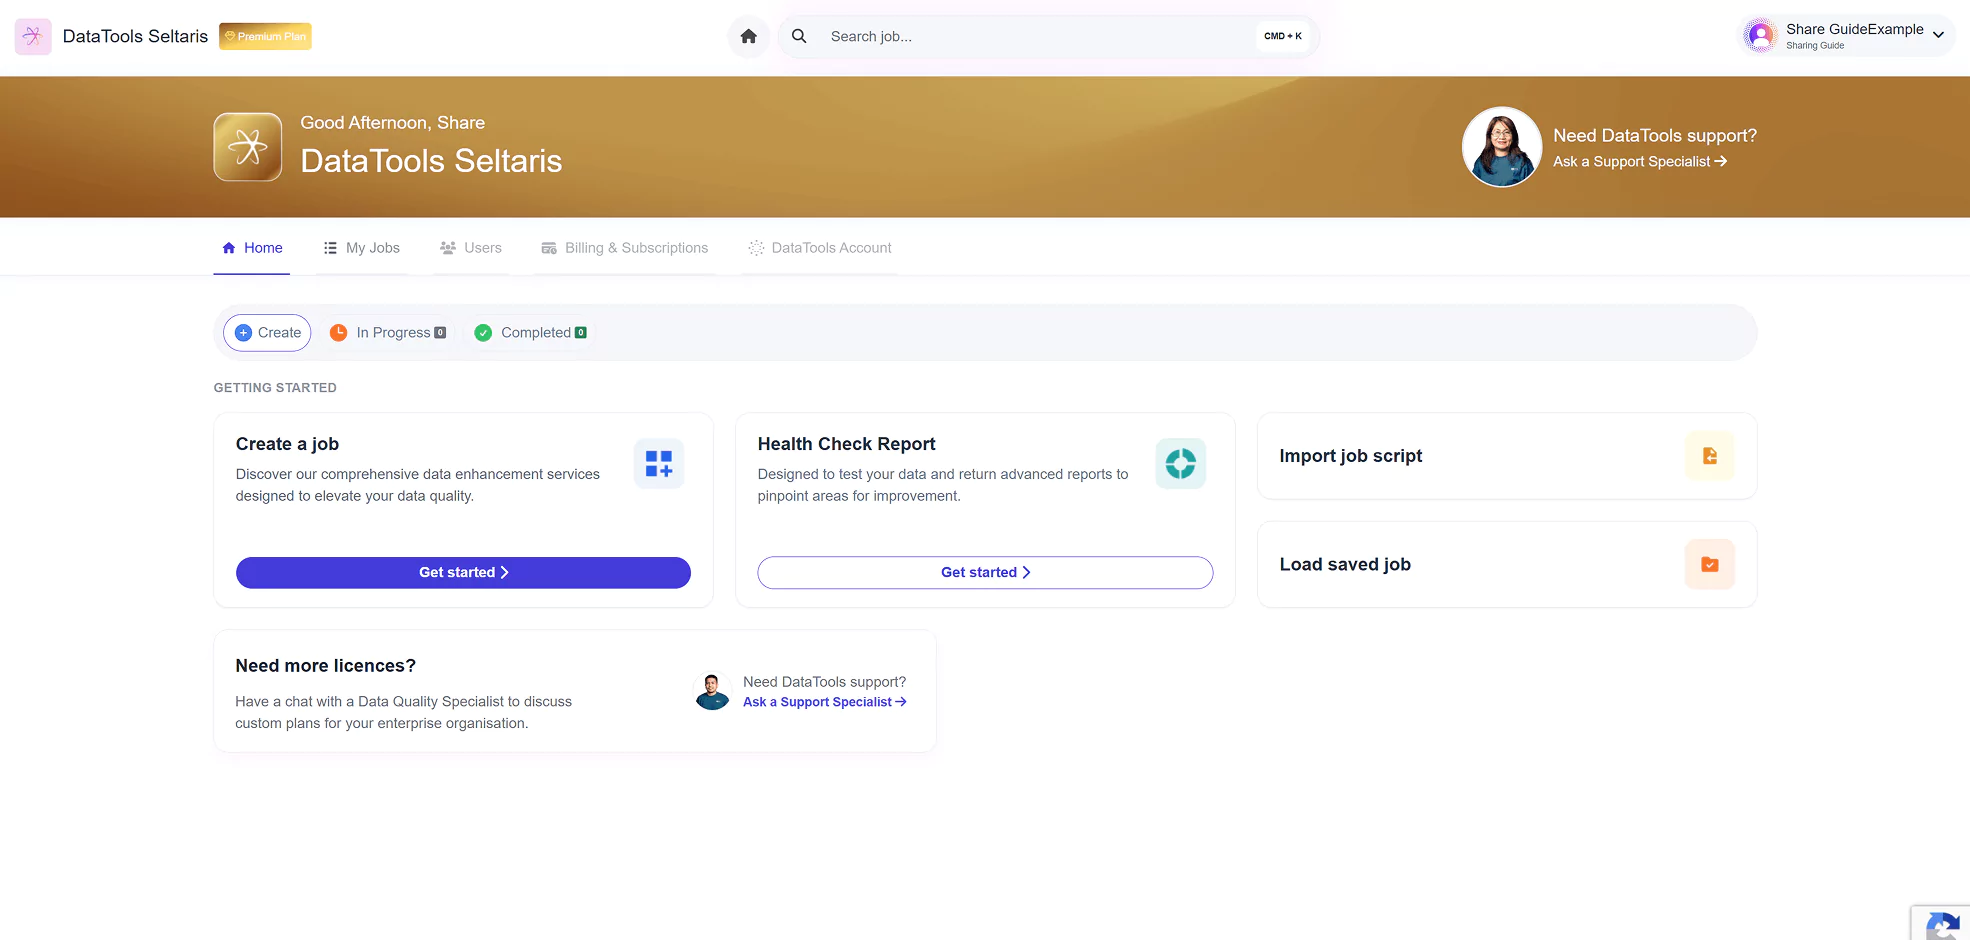Select the Create filter pill
Viewport: 1970px width, 940px height.
pos(268,333)
